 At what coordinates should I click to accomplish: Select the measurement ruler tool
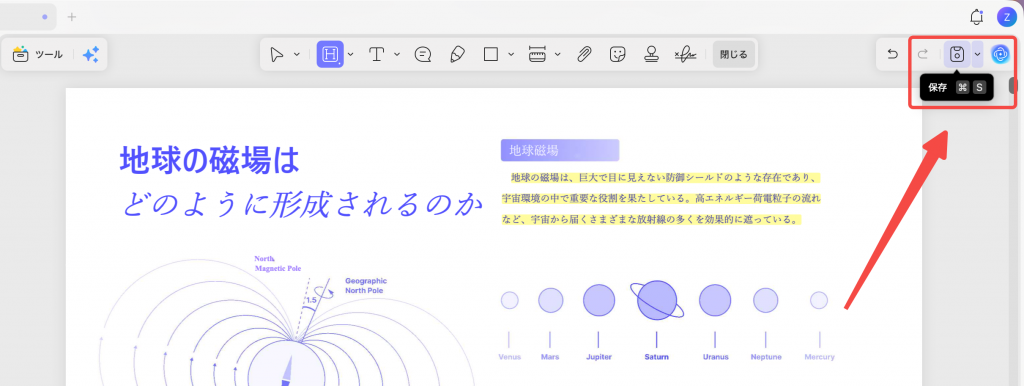[x=537, y=54]
